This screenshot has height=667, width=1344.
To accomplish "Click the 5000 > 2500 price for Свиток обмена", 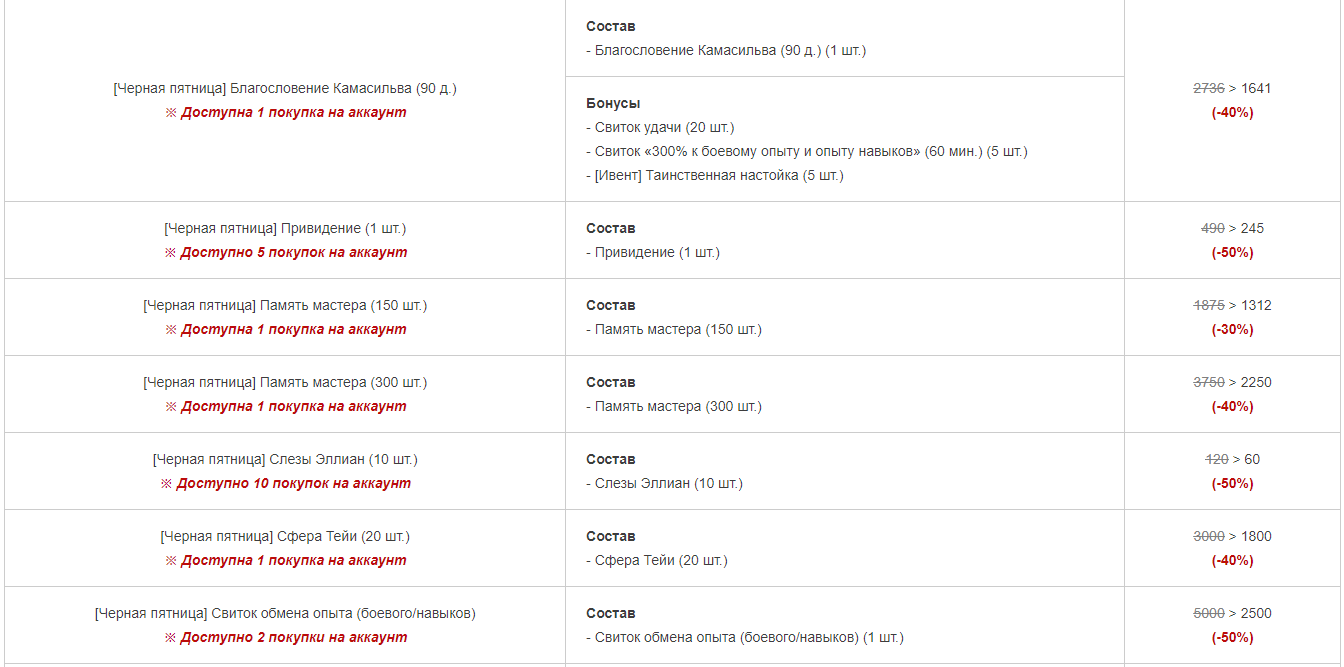I will pyautogui.click(x=1232, y=613).
